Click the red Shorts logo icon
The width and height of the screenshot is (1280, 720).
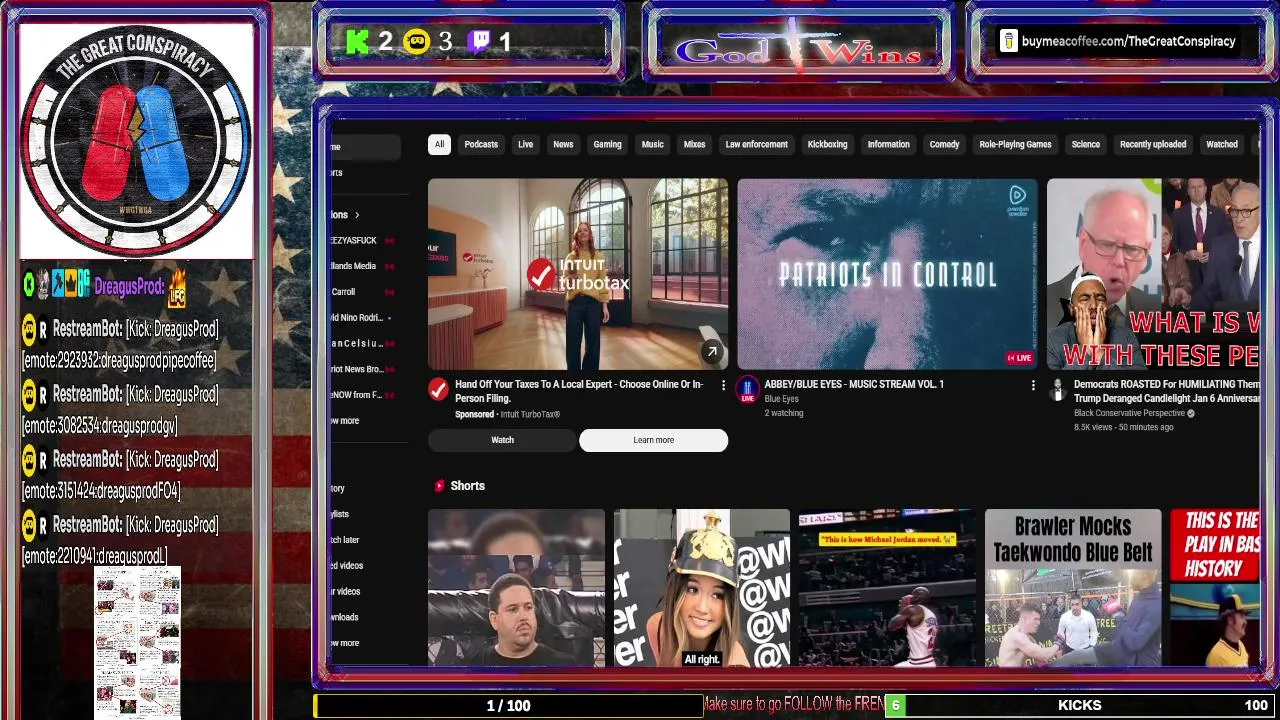(439, 486)
